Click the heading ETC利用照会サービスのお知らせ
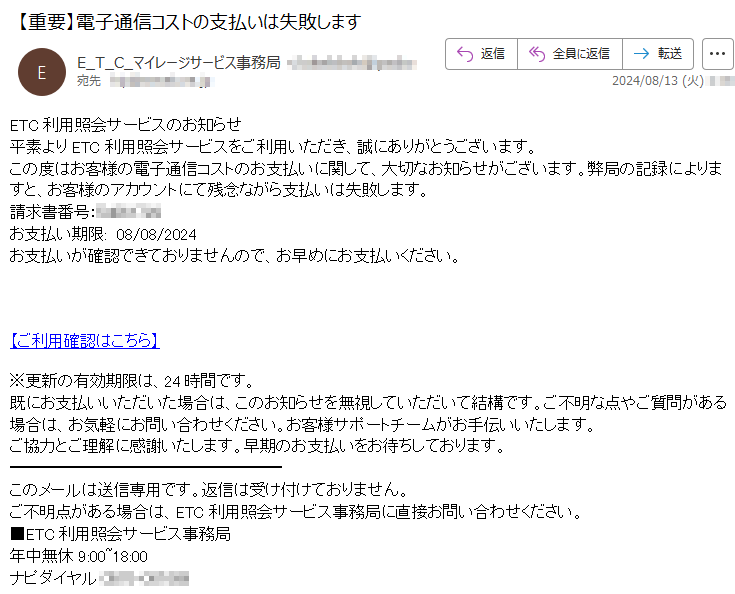 (x=126, y=125)
